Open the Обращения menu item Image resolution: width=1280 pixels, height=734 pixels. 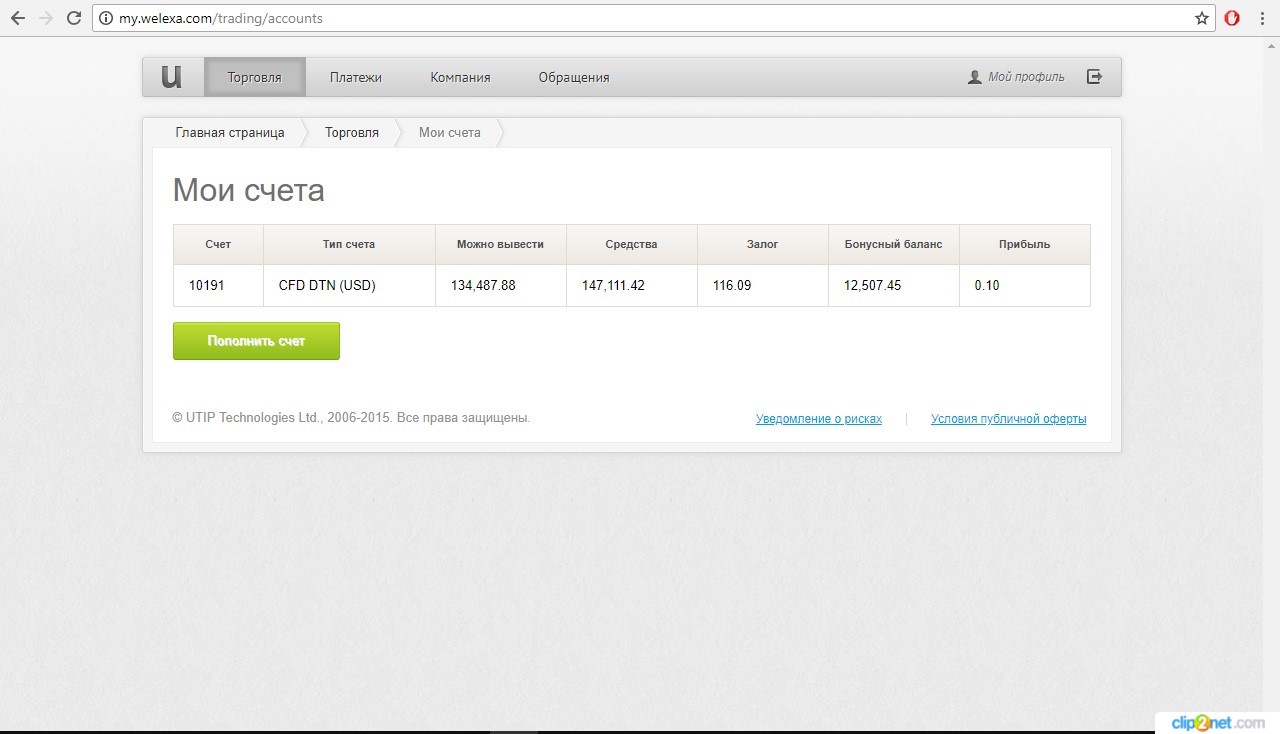pyautogui.click(x=574, y=77)
